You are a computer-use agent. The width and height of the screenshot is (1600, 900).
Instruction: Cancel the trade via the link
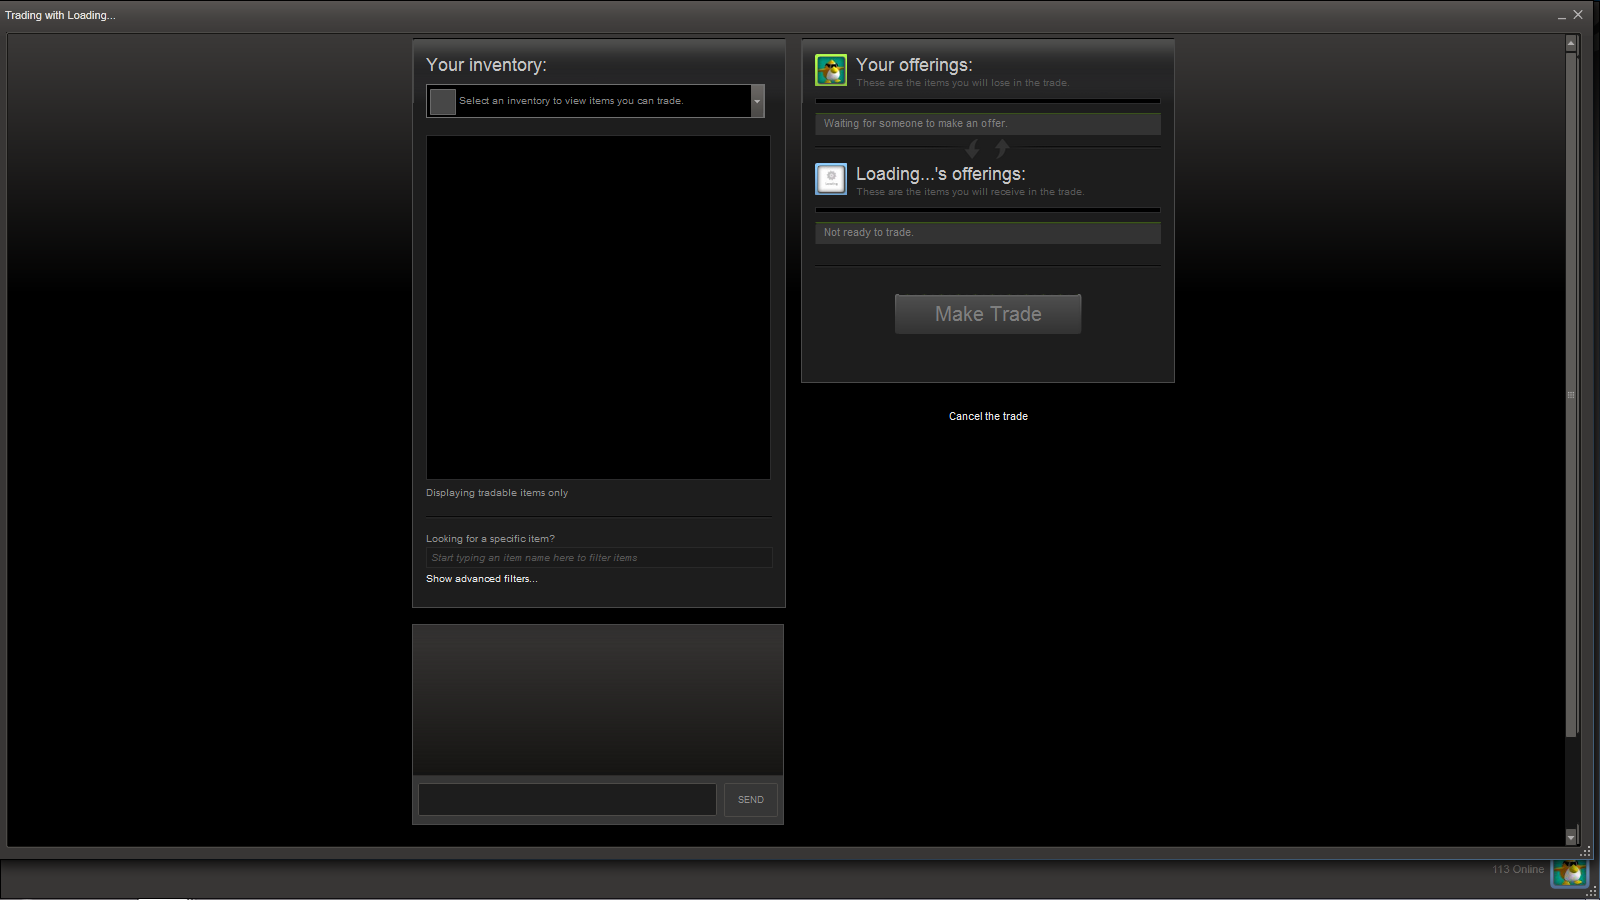pos(988,416)
